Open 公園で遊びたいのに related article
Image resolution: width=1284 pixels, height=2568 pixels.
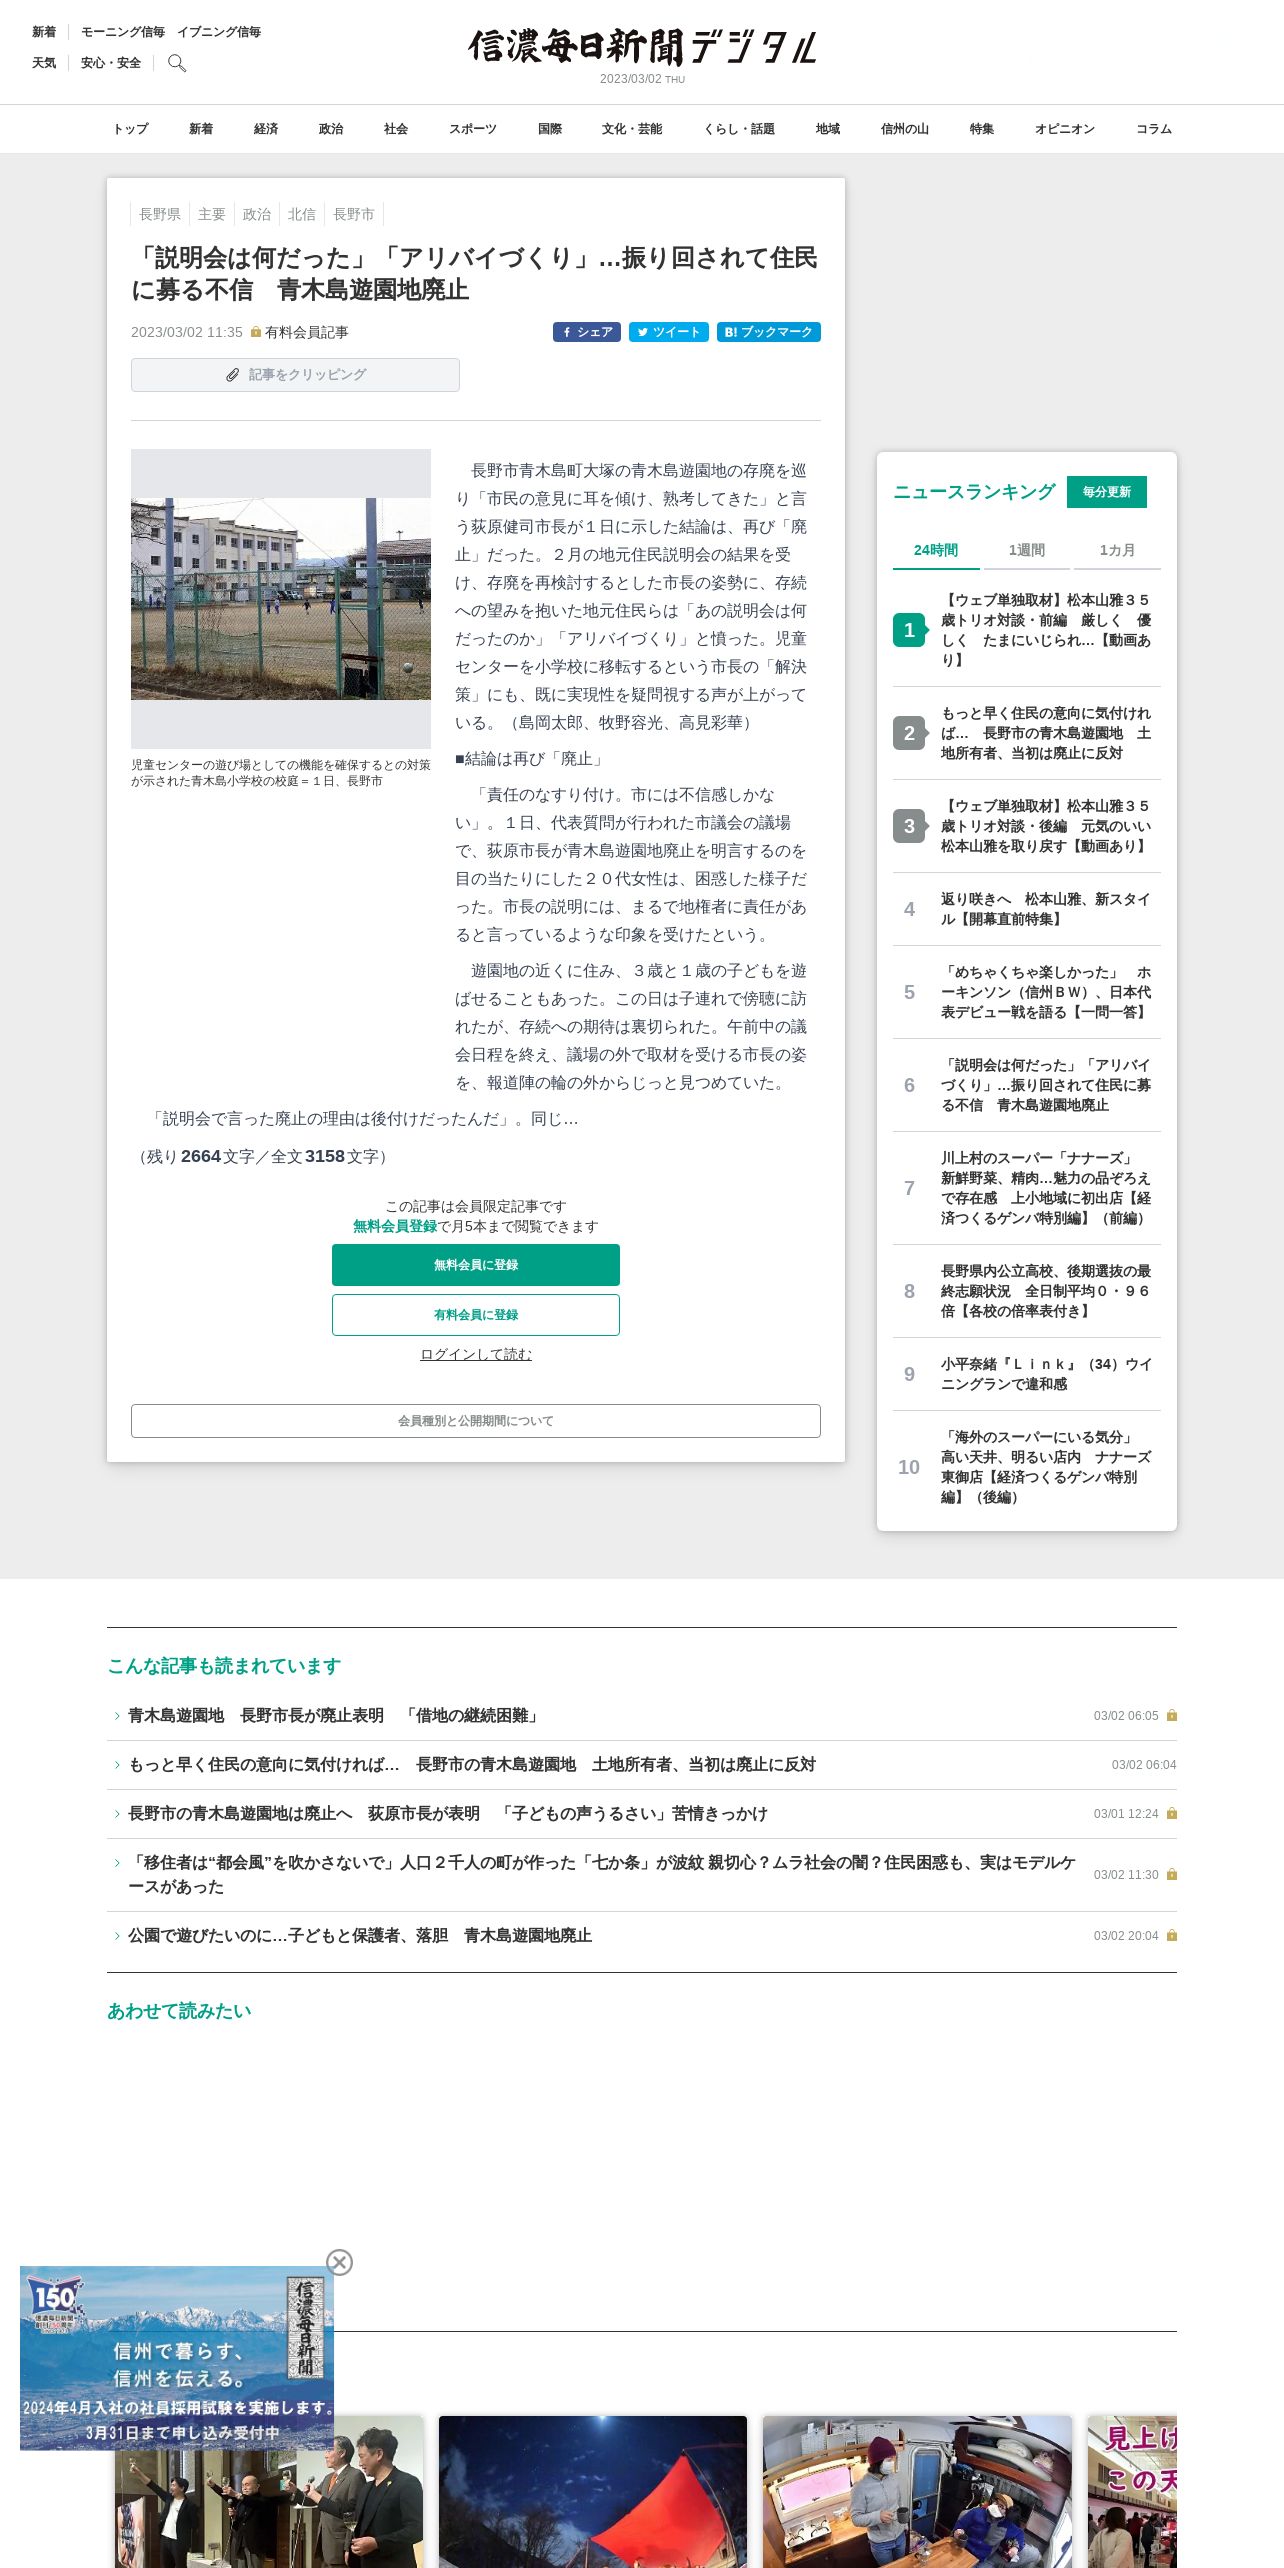pyautogui.click(x=360, y=1936)
